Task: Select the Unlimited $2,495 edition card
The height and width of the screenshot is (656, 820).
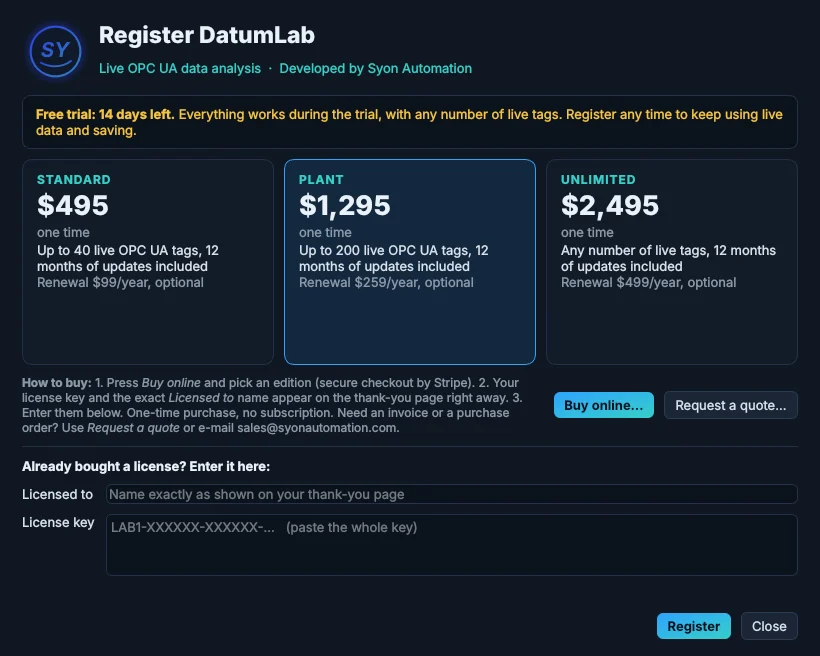Action: (x=672, y=262)
